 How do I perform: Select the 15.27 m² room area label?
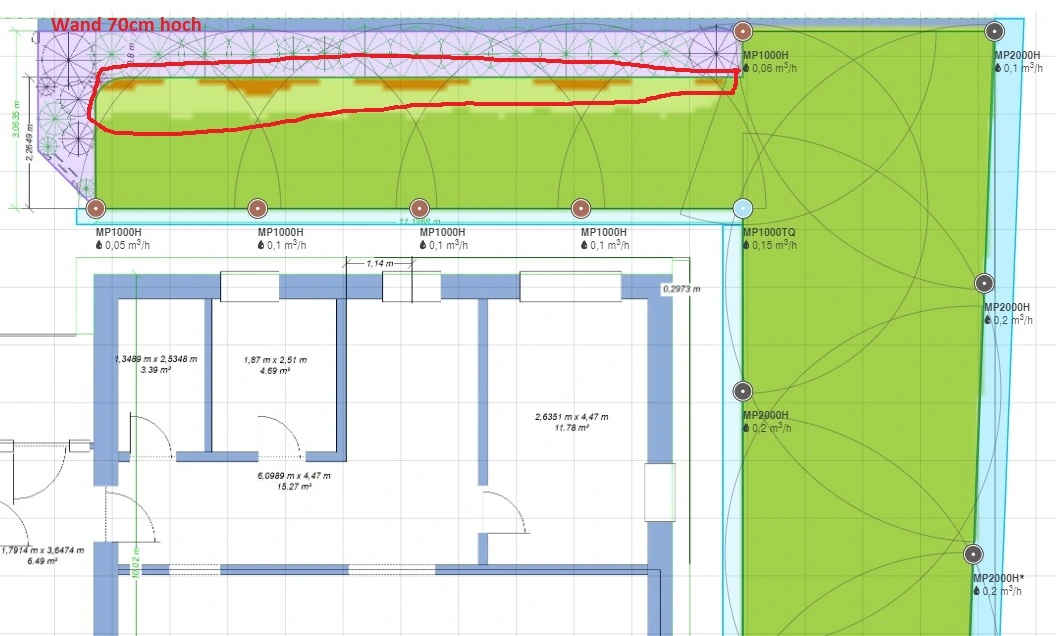point(293,482)
